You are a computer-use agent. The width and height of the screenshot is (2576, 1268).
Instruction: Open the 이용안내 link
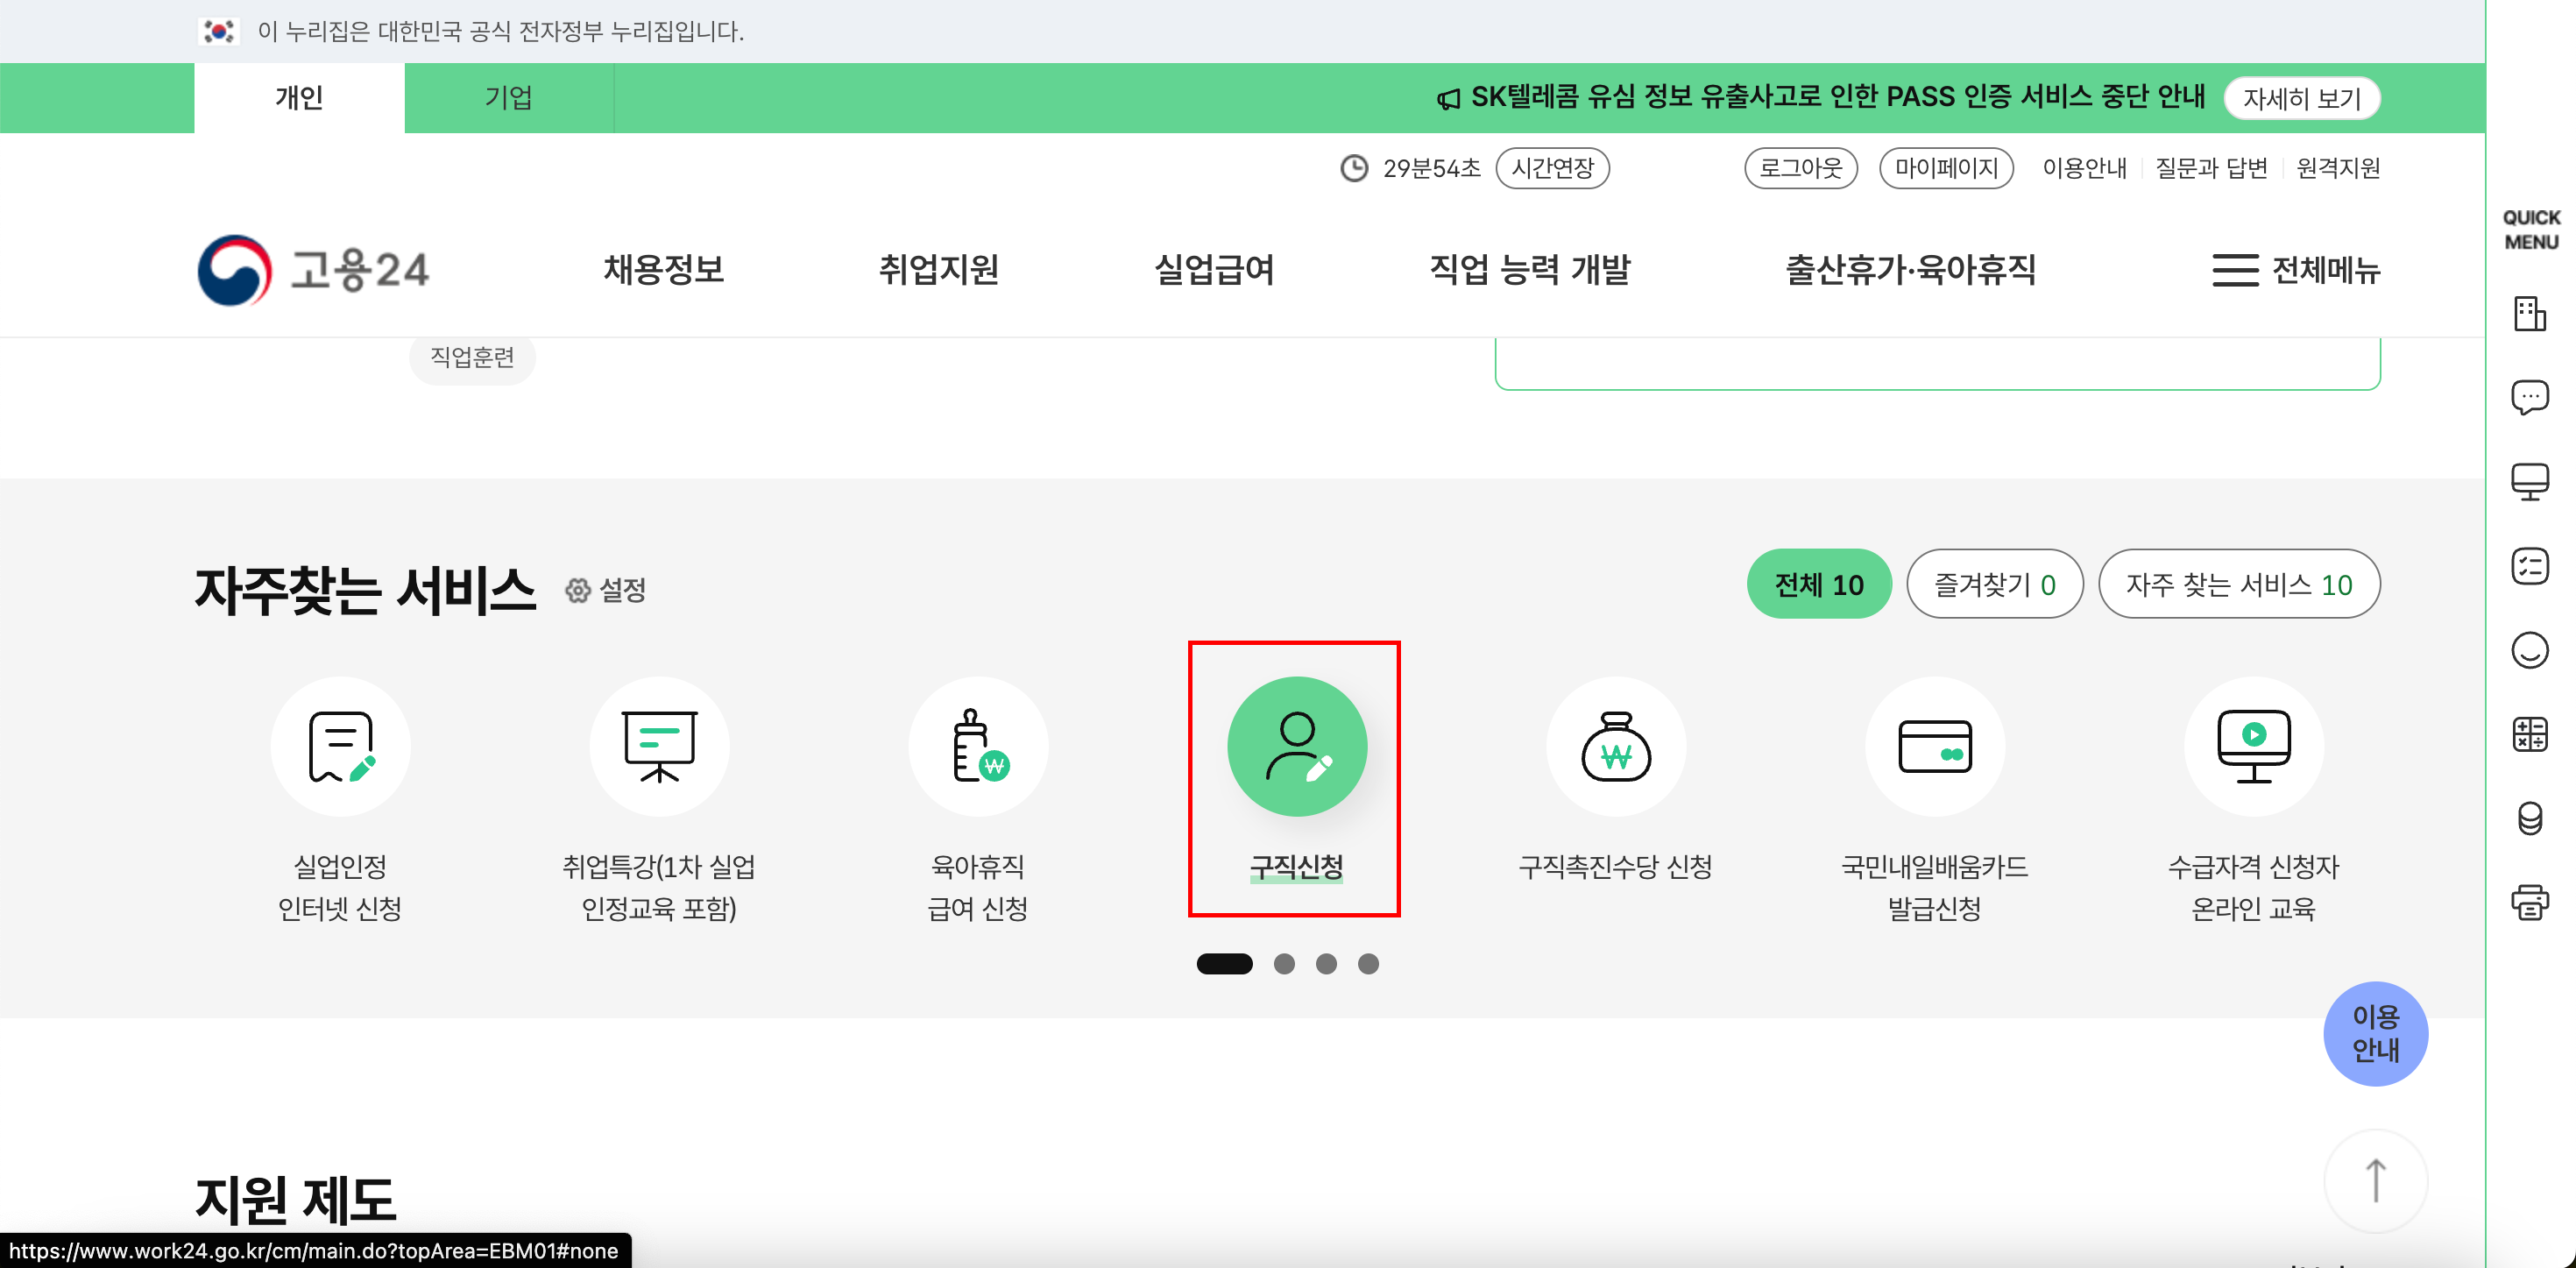(2085, 168)
